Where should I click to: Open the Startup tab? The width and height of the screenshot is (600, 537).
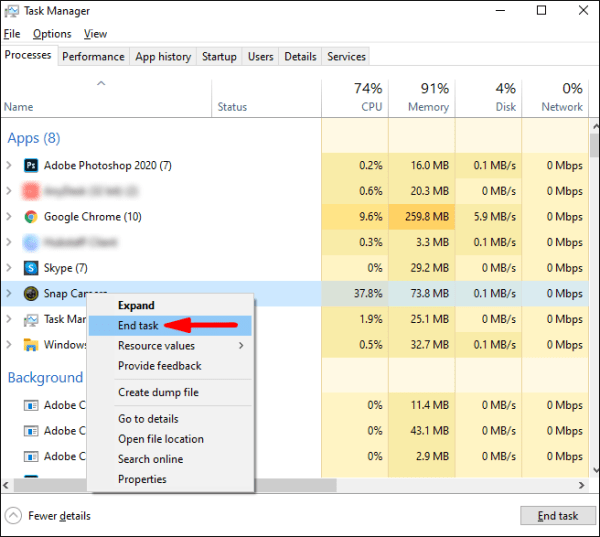[x=219, y=57]
